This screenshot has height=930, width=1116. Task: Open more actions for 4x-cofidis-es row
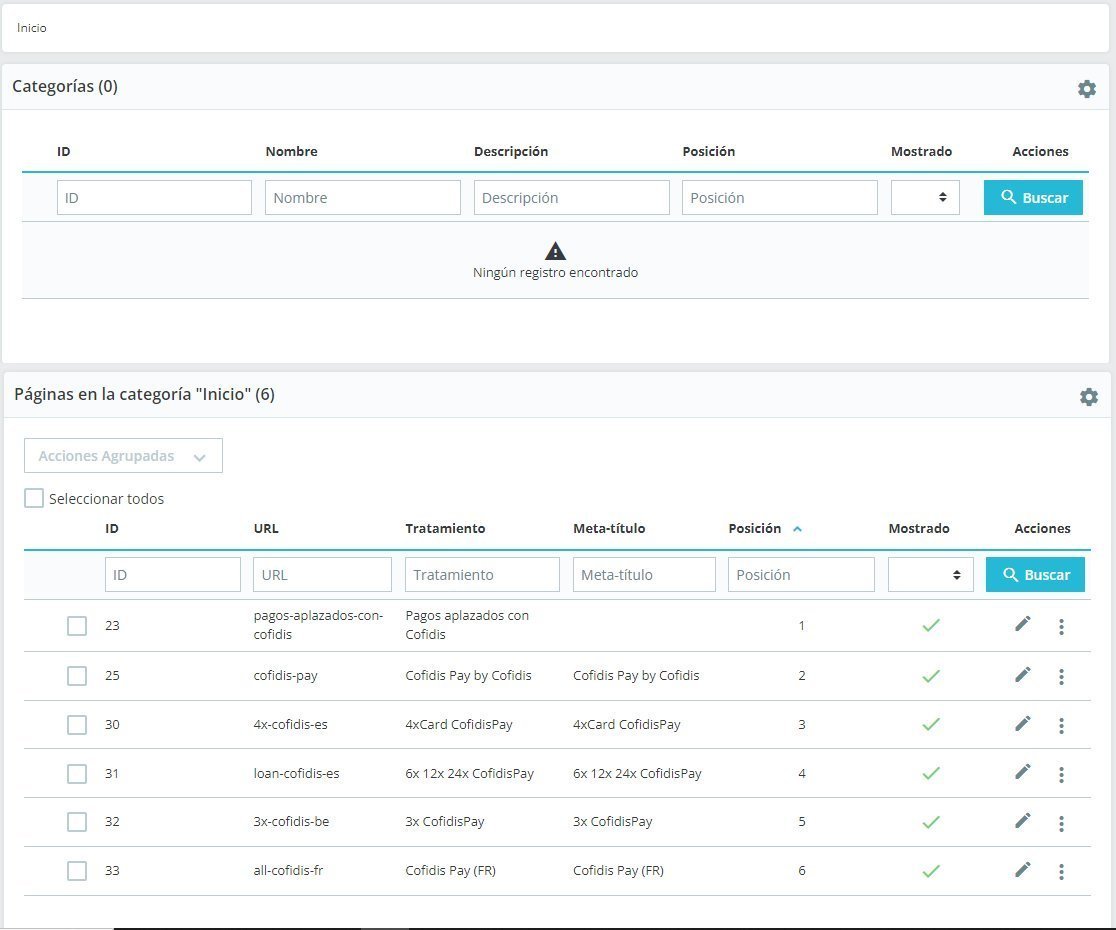coord(1061,725)
